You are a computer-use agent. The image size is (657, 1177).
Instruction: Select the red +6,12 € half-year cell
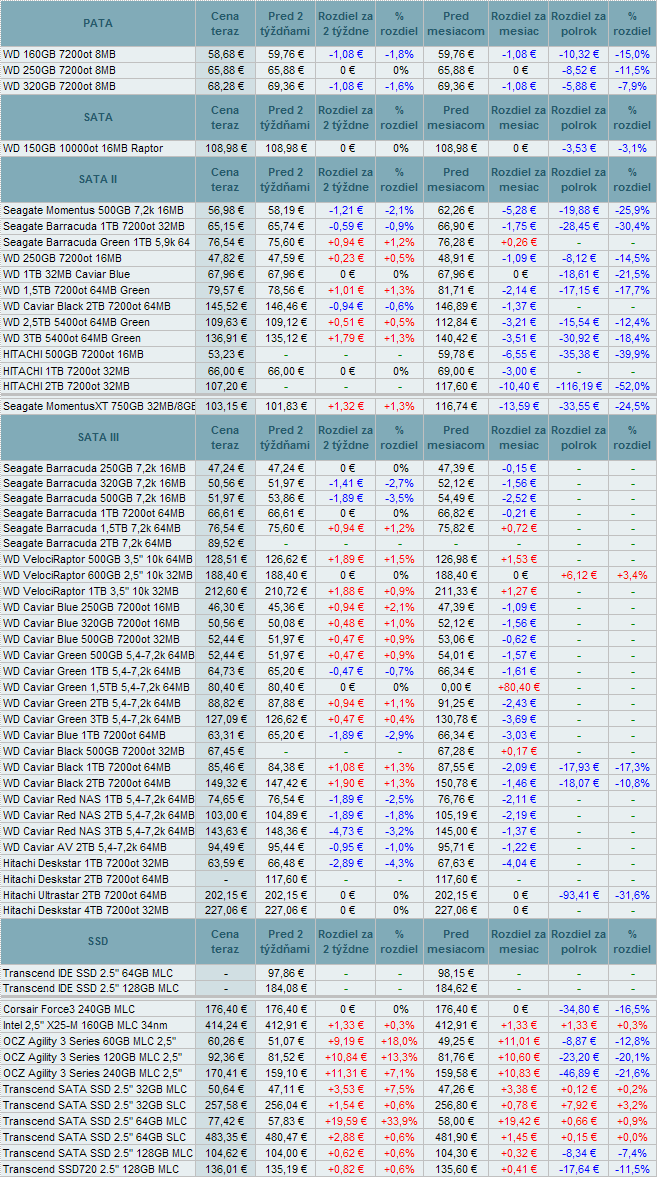click(x=577, y=574)
